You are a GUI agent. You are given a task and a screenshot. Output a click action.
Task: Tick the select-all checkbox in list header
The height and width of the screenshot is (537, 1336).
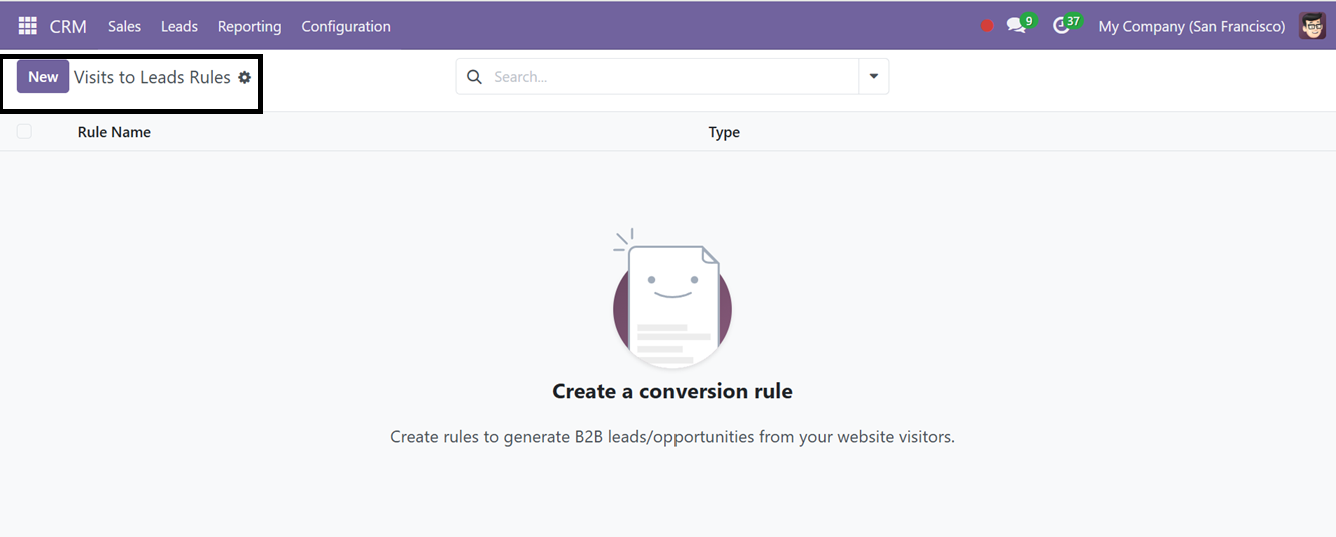tap(24, 131)
